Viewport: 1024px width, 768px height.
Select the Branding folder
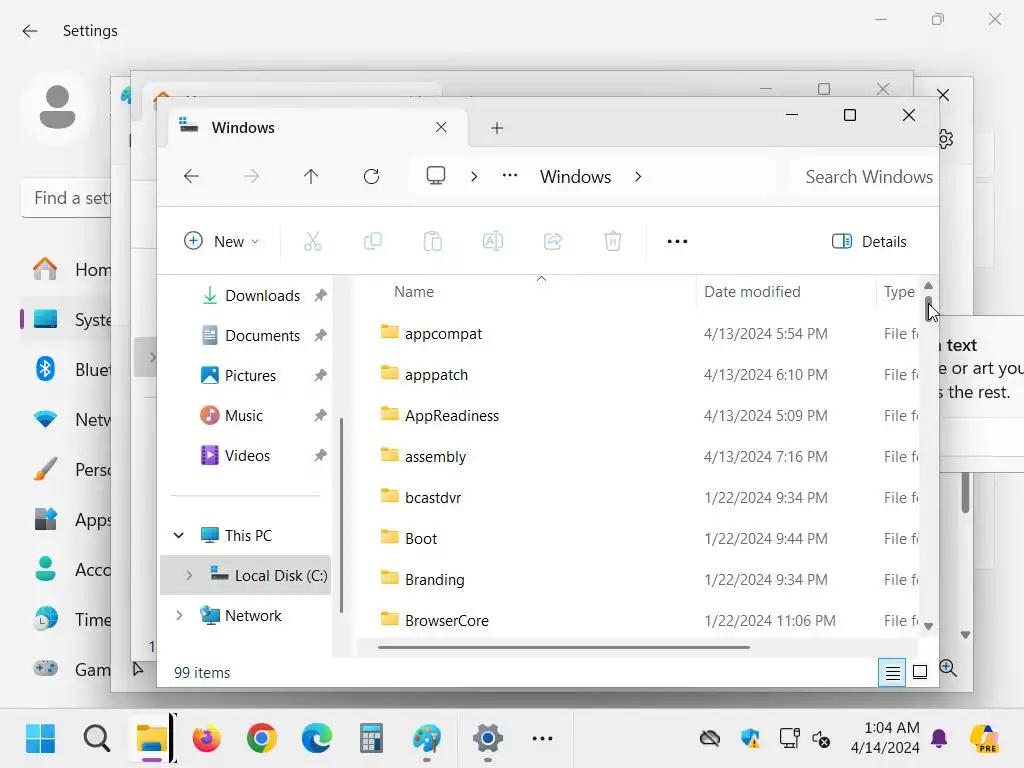(x=434, y=580)
